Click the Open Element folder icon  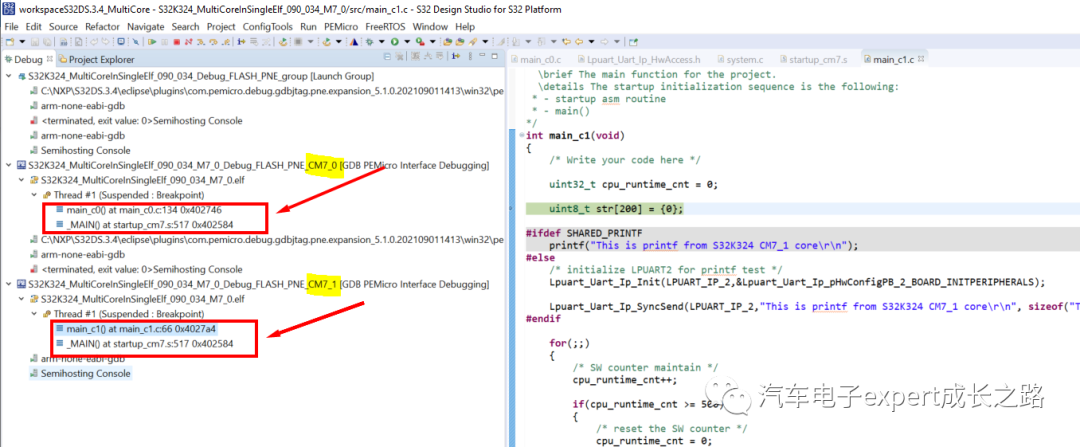coord(447,41)
